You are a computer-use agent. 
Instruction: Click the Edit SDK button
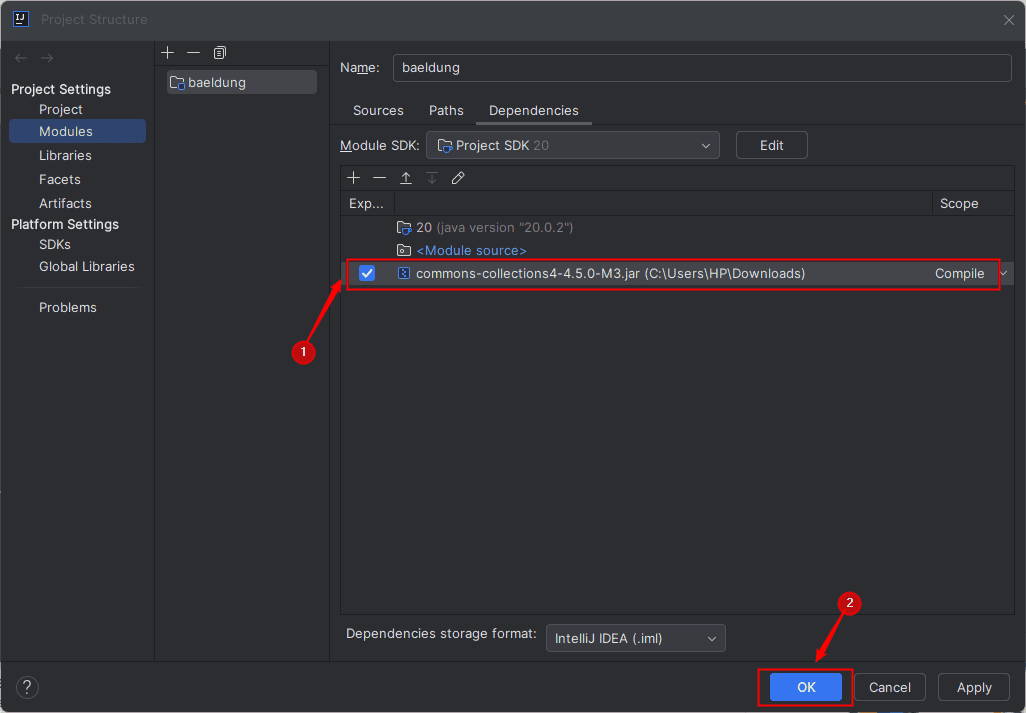click(771, 145)
